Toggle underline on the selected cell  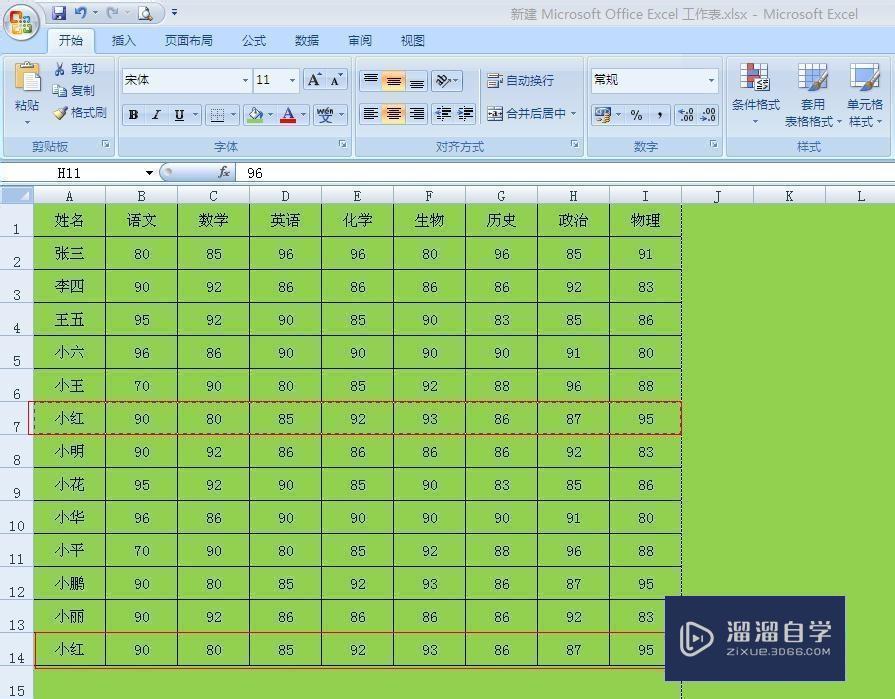click(x=177, y=114)
